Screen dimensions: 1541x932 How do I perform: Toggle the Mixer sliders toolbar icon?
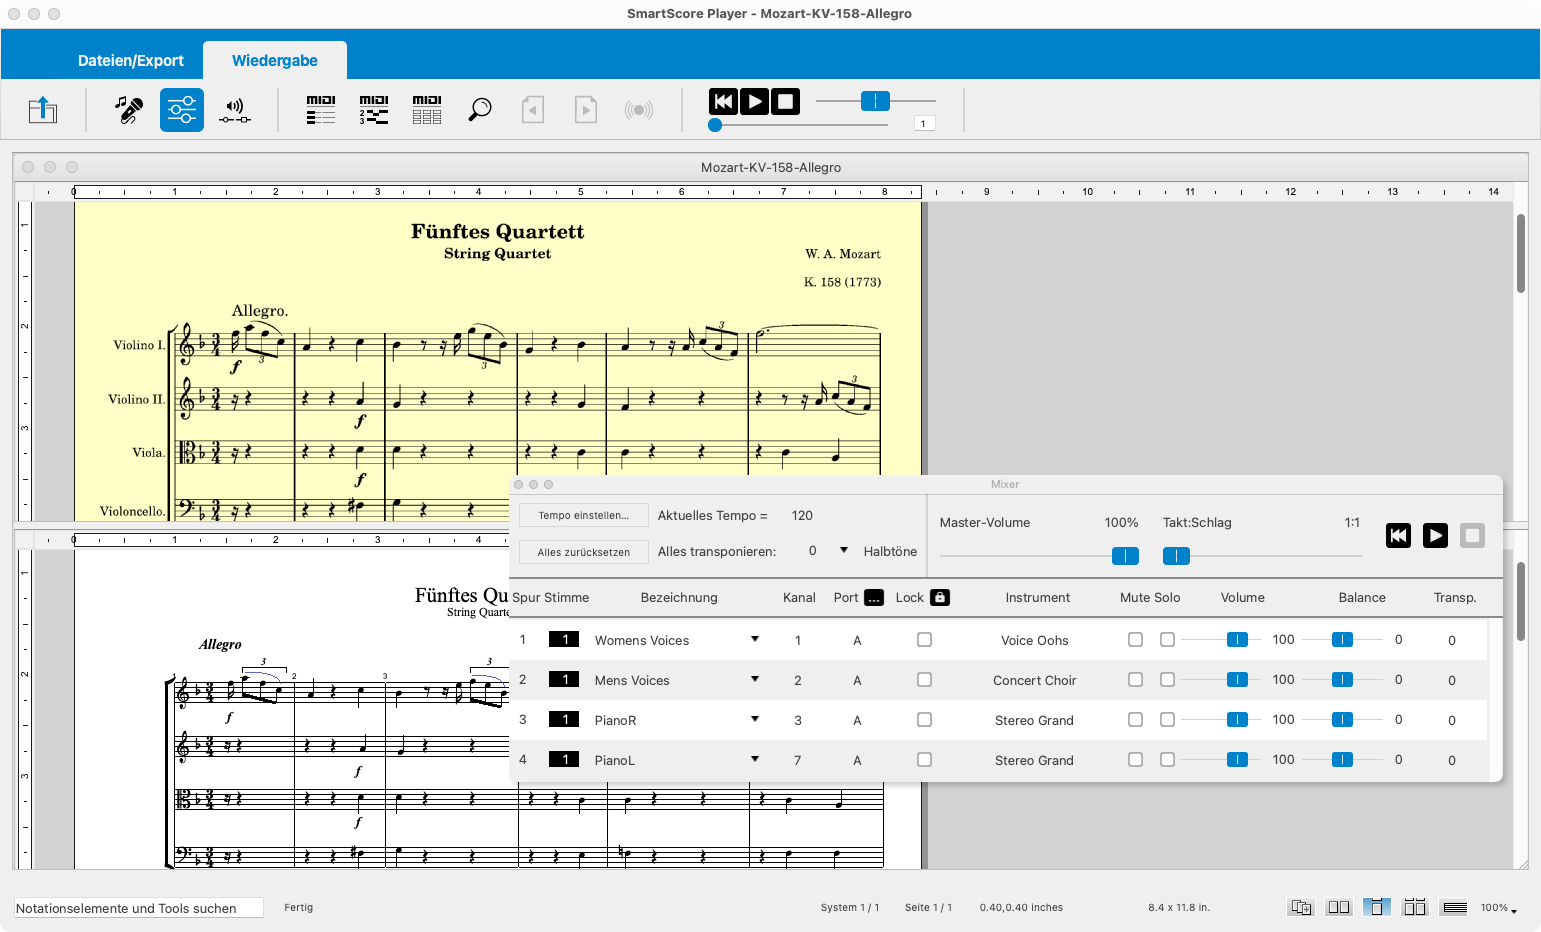tap(182, 109)
